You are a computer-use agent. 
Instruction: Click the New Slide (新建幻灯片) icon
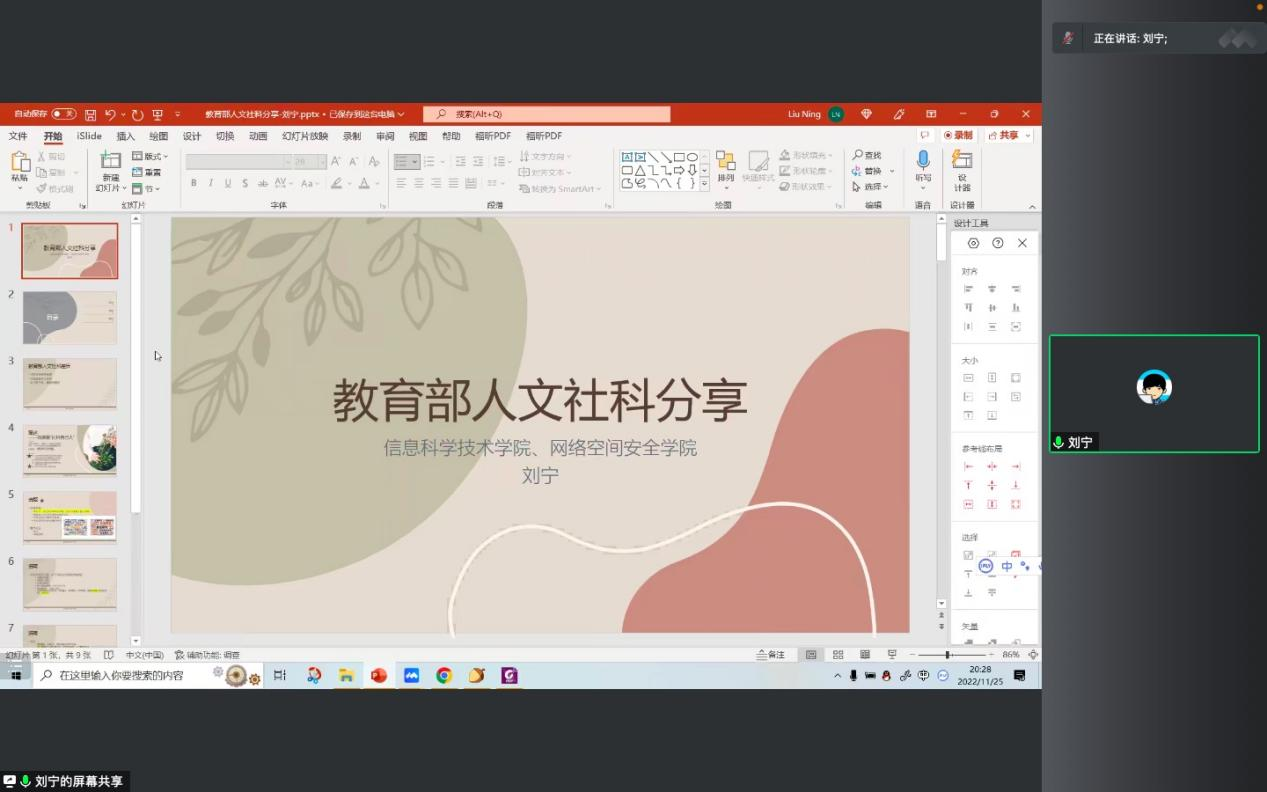pos(110,162)
